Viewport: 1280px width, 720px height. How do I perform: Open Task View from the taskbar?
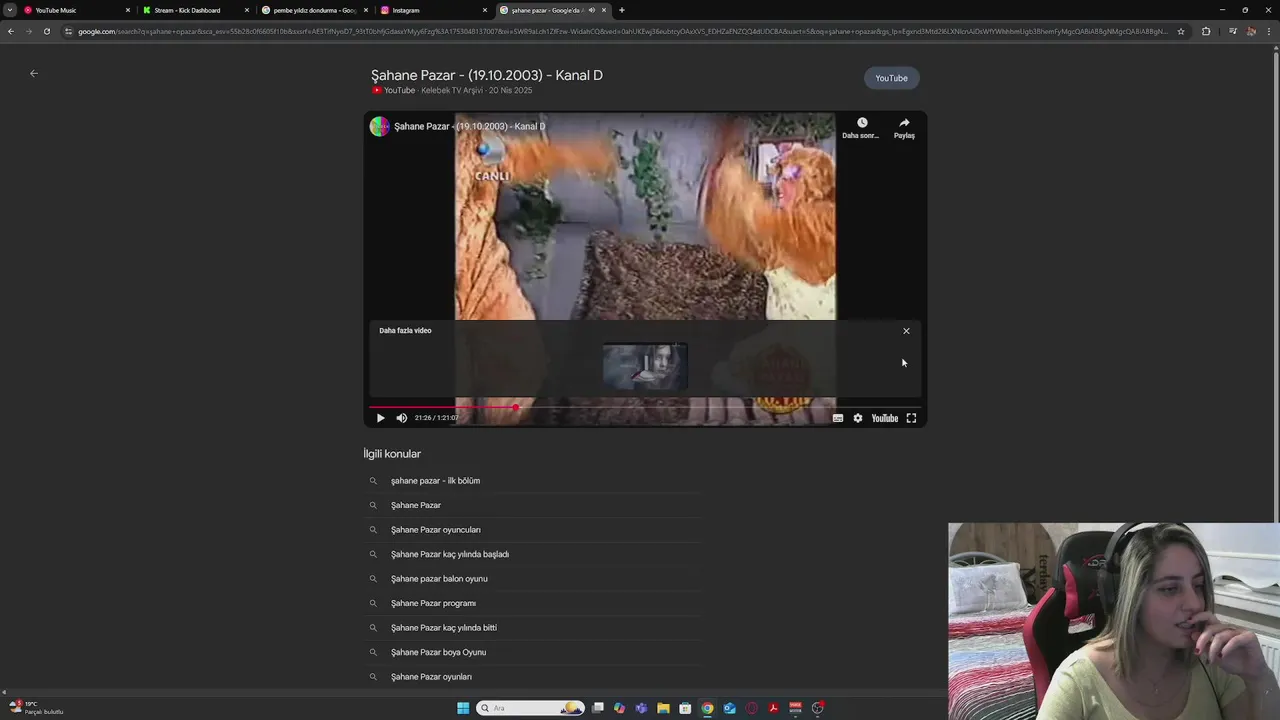click(598, 708)
